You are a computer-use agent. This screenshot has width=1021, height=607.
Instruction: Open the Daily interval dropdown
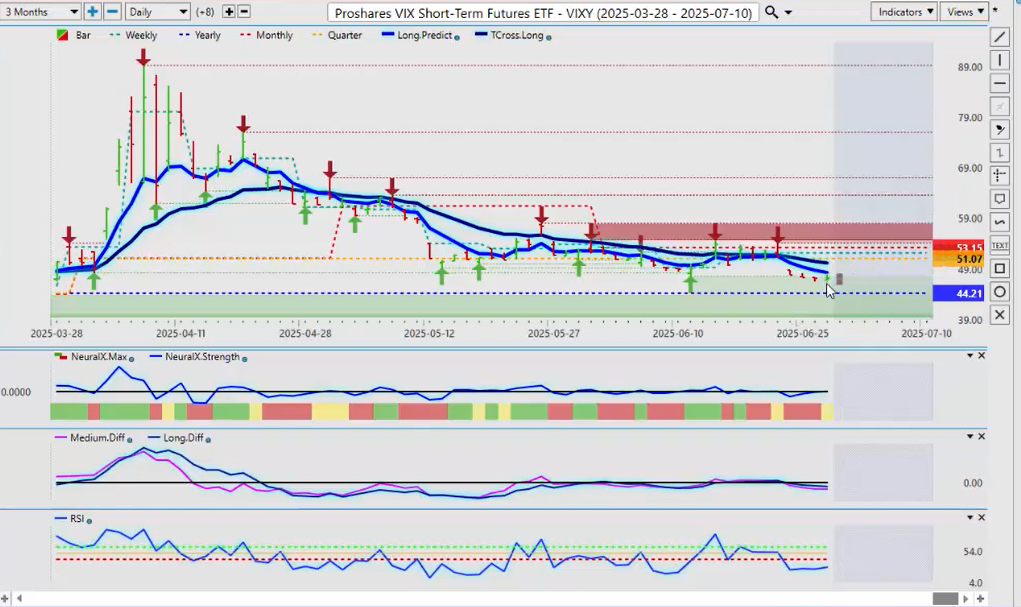pos(158,12)
